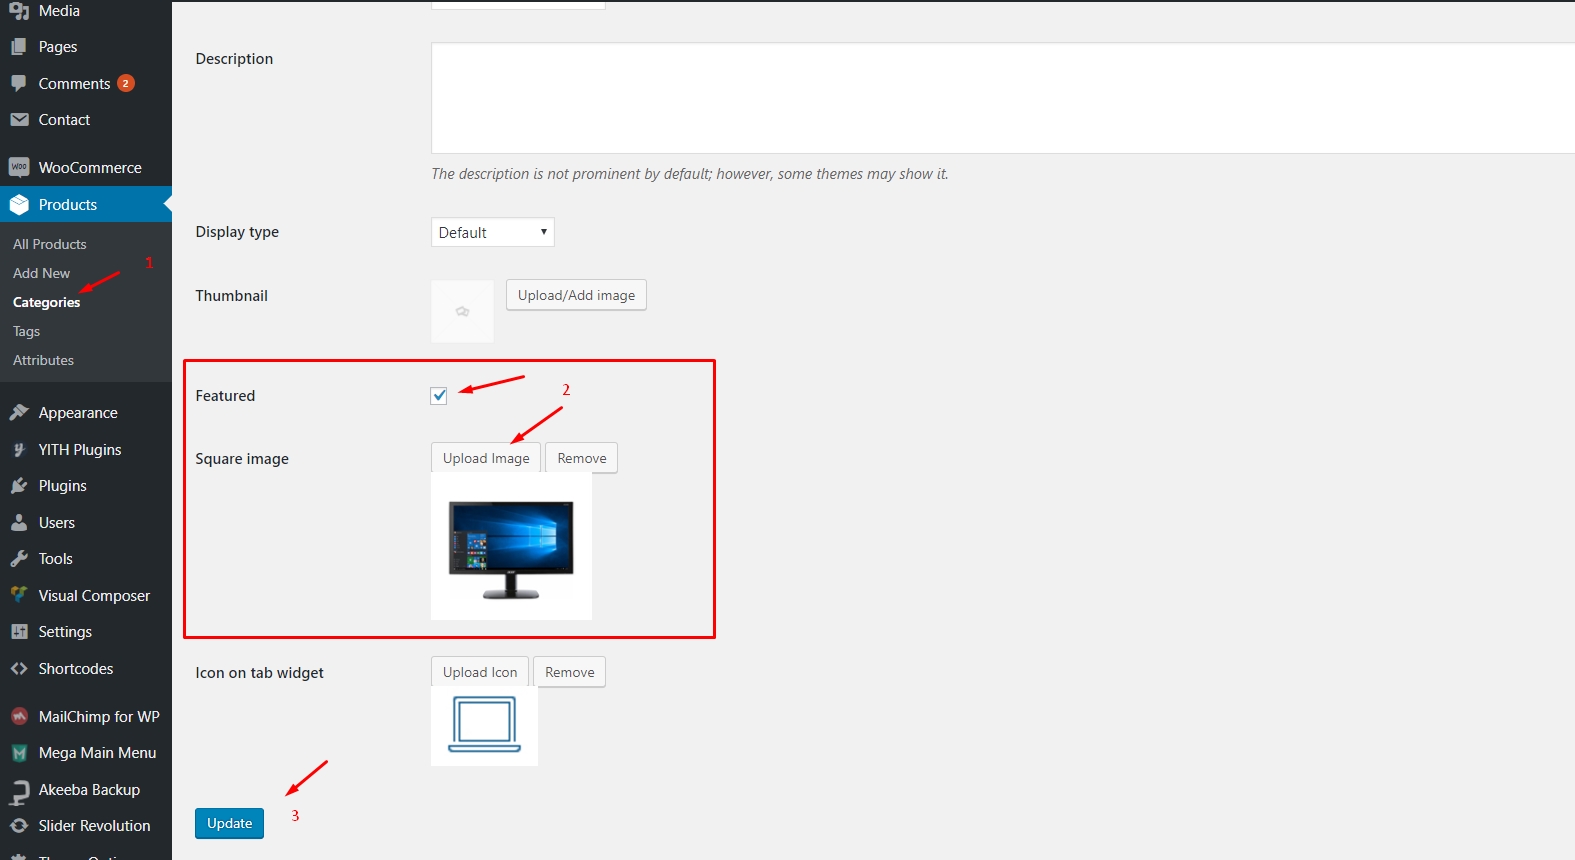Click the comments count badge
Screen dimensions: 1575x860
coord(126,83)
